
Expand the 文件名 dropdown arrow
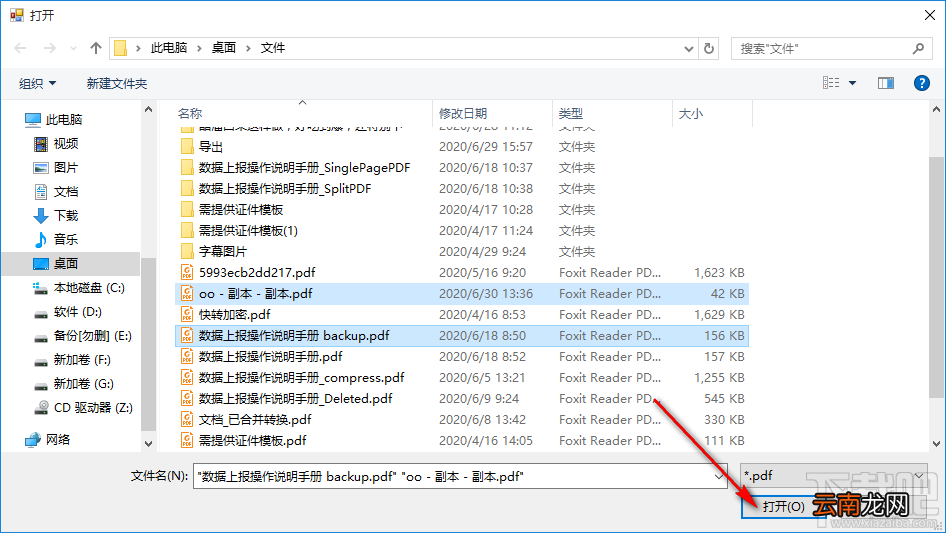(x=719, y=476)
